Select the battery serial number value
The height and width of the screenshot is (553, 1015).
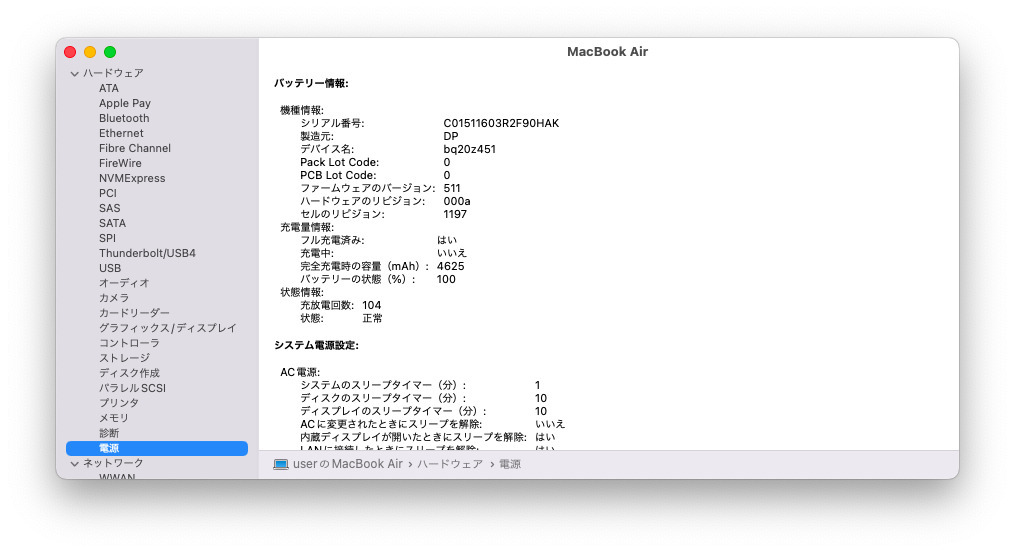pyautogui.click(x=501, y=123)
